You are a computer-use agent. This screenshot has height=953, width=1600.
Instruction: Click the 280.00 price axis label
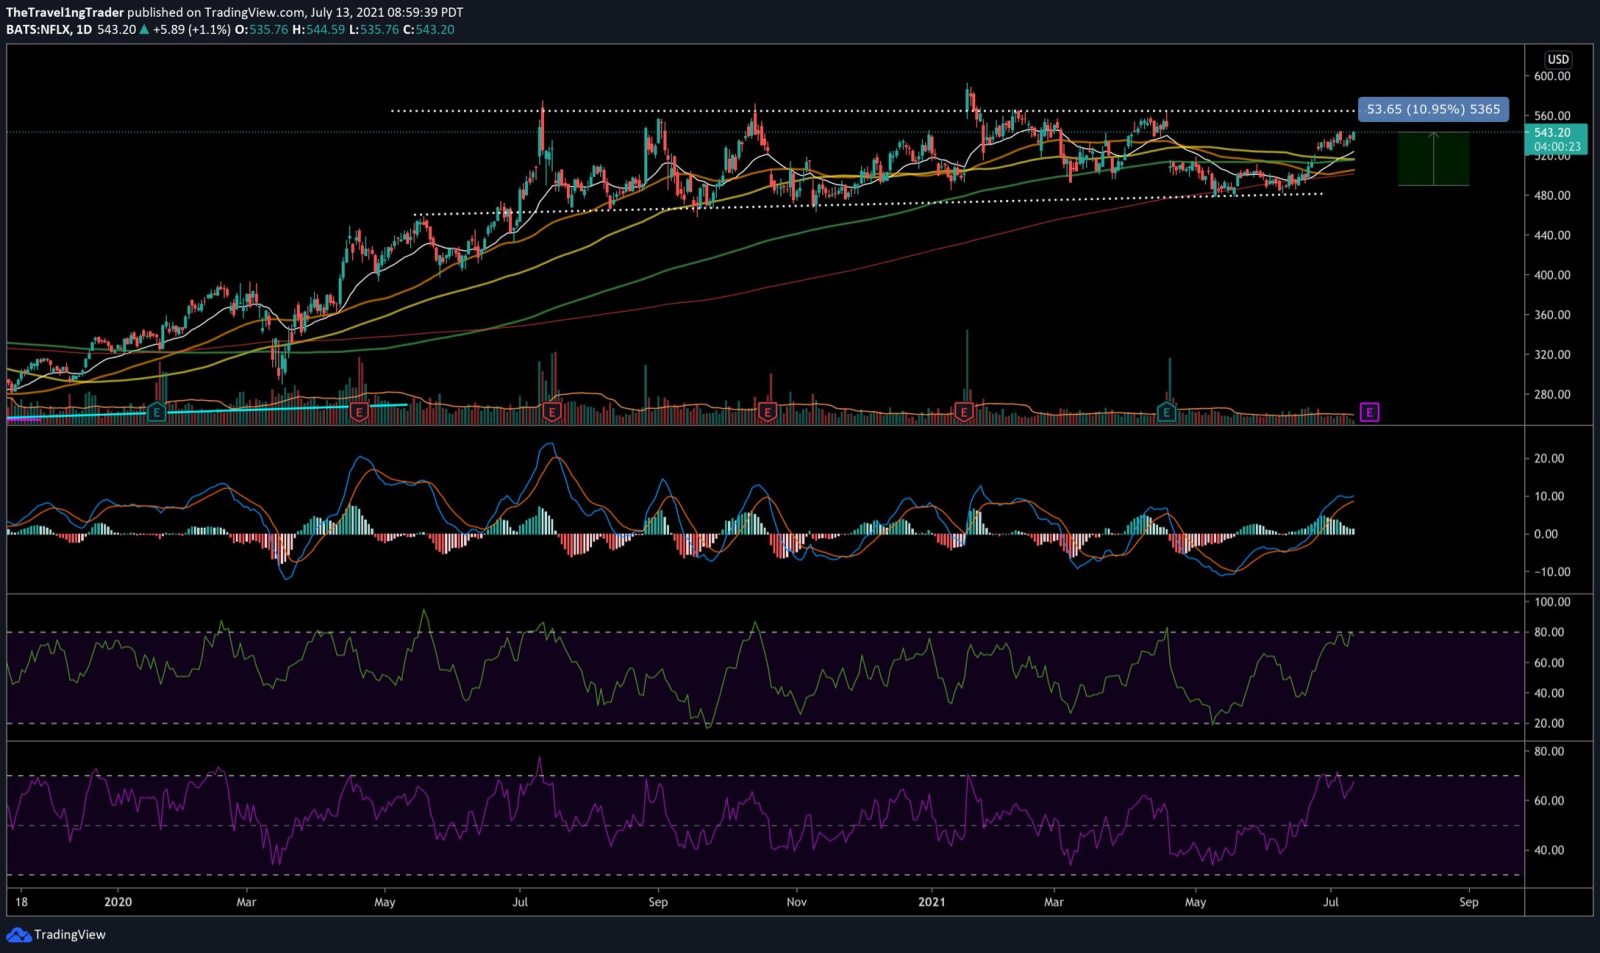coord(1552,395)
